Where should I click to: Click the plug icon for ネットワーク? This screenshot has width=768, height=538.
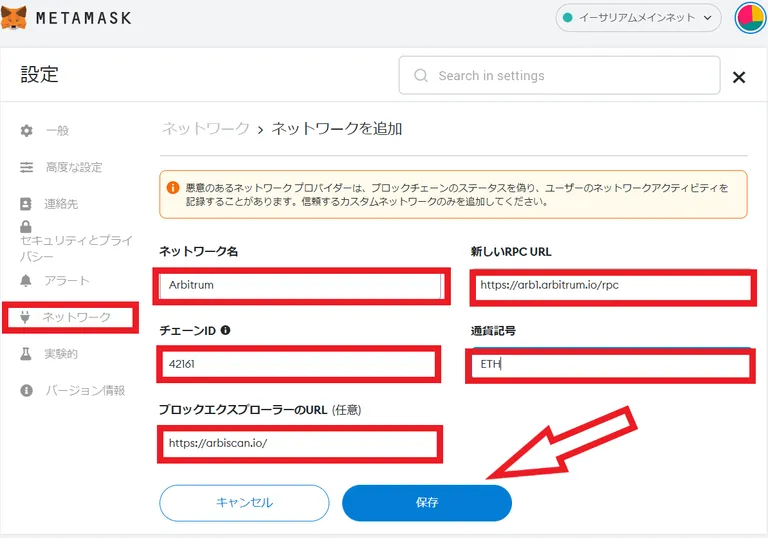pos(25,317)
